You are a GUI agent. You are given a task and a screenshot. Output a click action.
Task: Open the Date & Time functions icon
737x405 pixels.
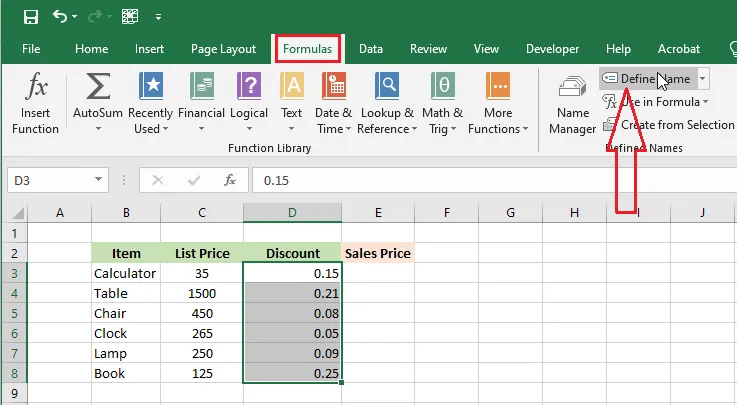(334, 86)
